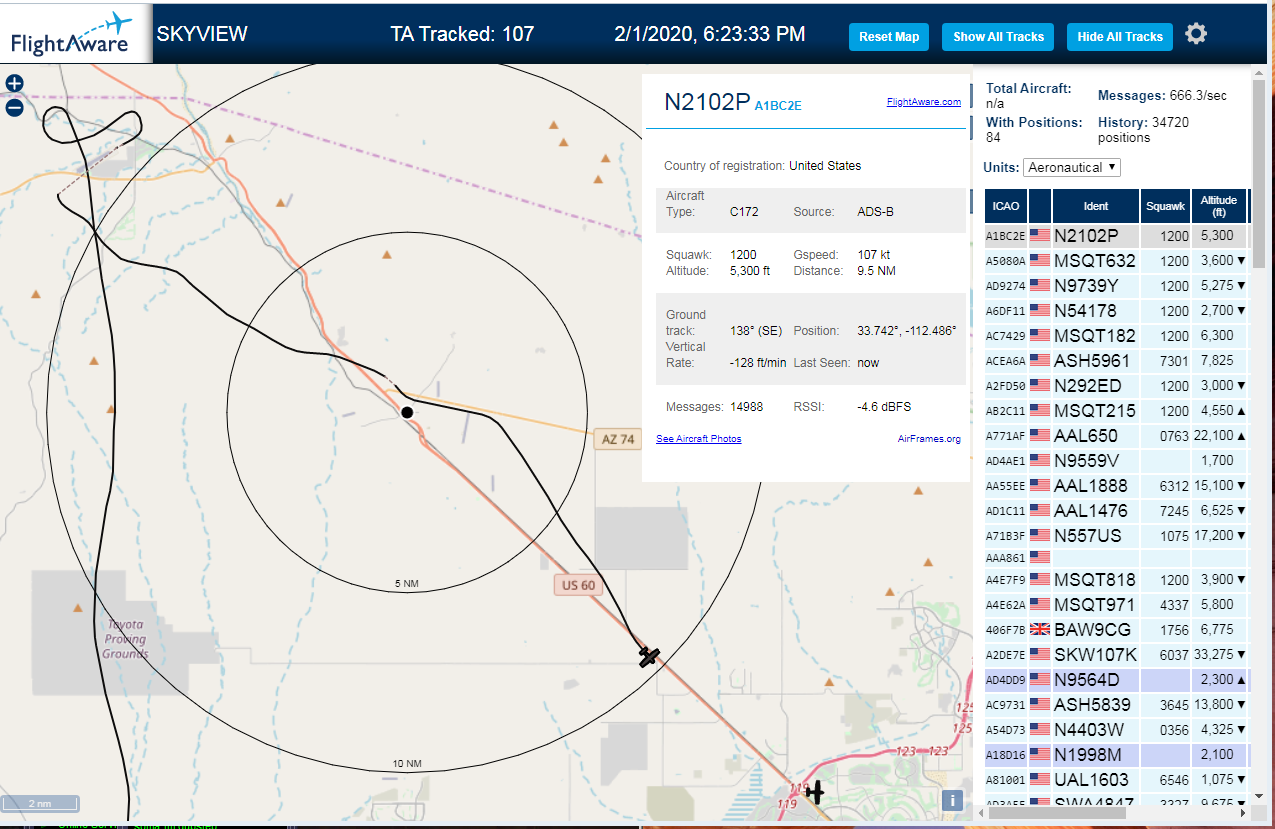Select the N557US aircraft row
This screenshot has width=1275, height=829.
(1116, 536)
